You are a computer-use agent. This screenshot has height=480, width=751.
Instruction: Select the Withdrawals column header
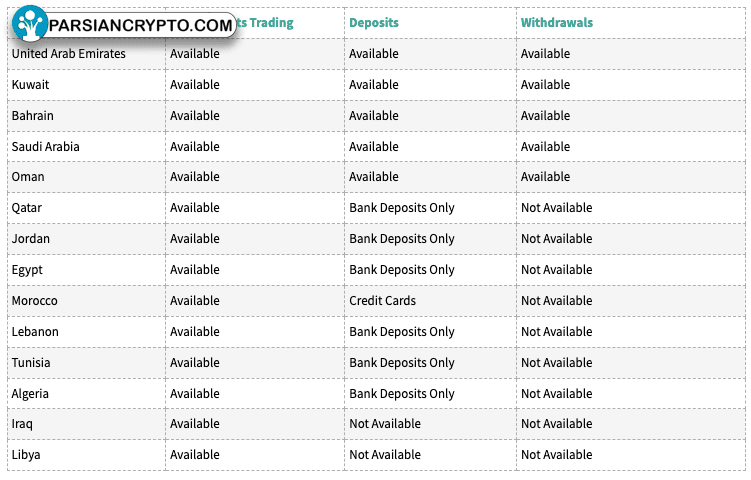[x=557, y=23]
